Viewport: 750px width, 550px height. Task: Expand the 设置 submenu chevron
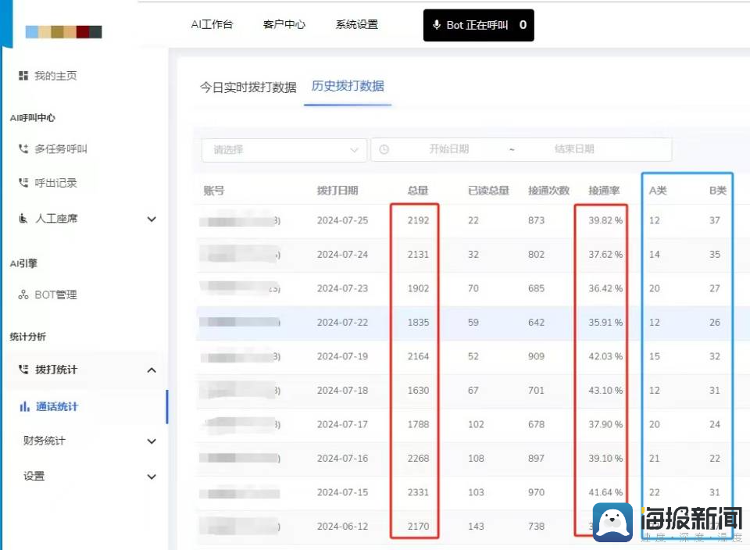(x=152, y=476)
